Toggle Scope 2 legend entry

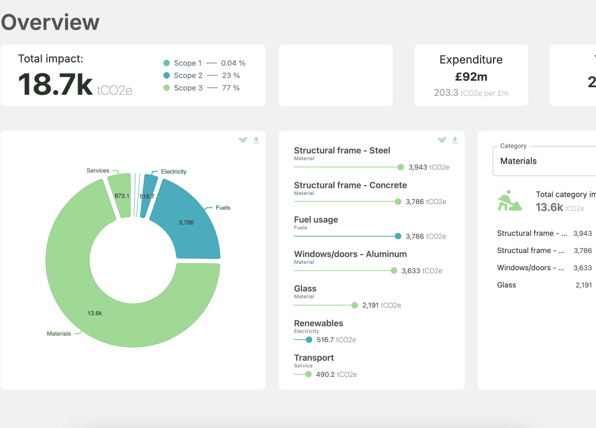click(201, 75)
